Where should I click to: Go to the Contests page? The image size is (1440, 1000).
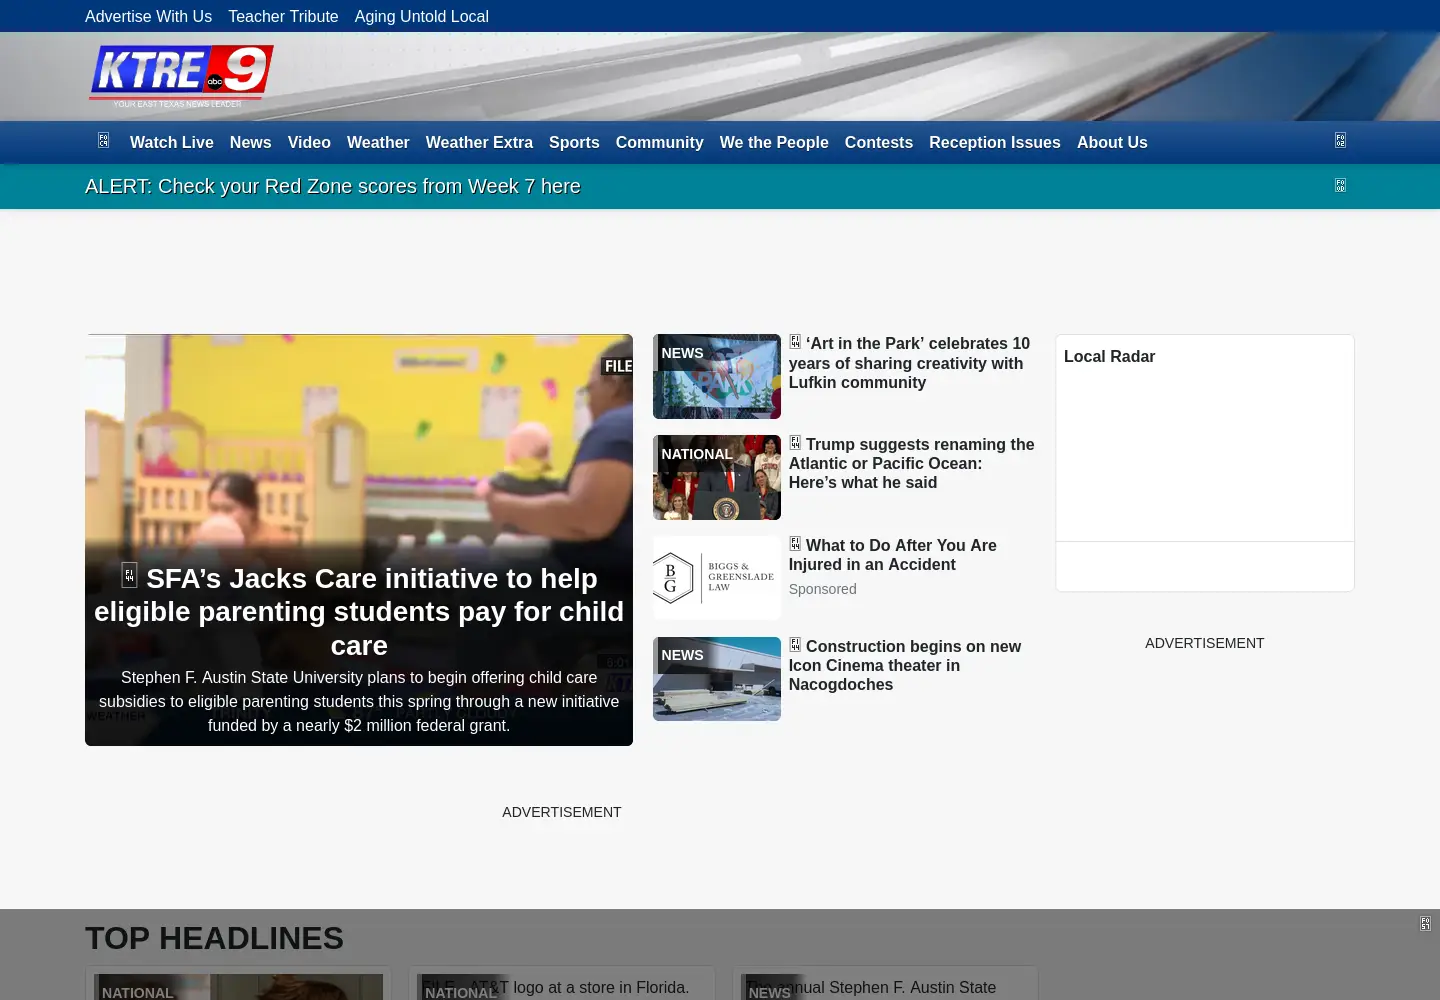coord(879,143)
